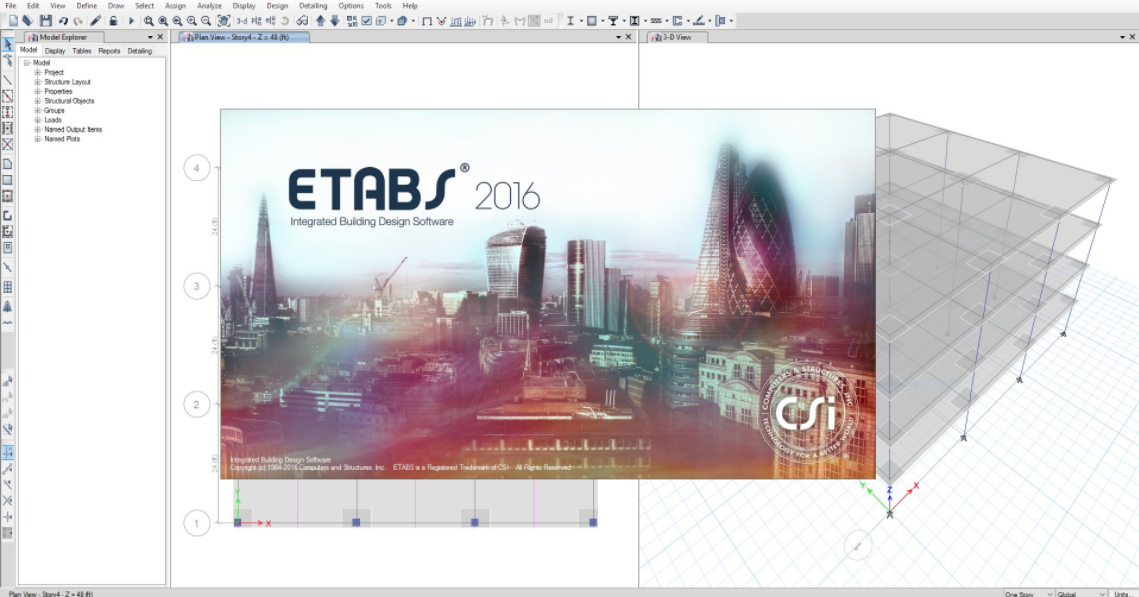Click the rotate 3D view icon
Viewport: 1139px width, 597px height.
coord(285,21)
